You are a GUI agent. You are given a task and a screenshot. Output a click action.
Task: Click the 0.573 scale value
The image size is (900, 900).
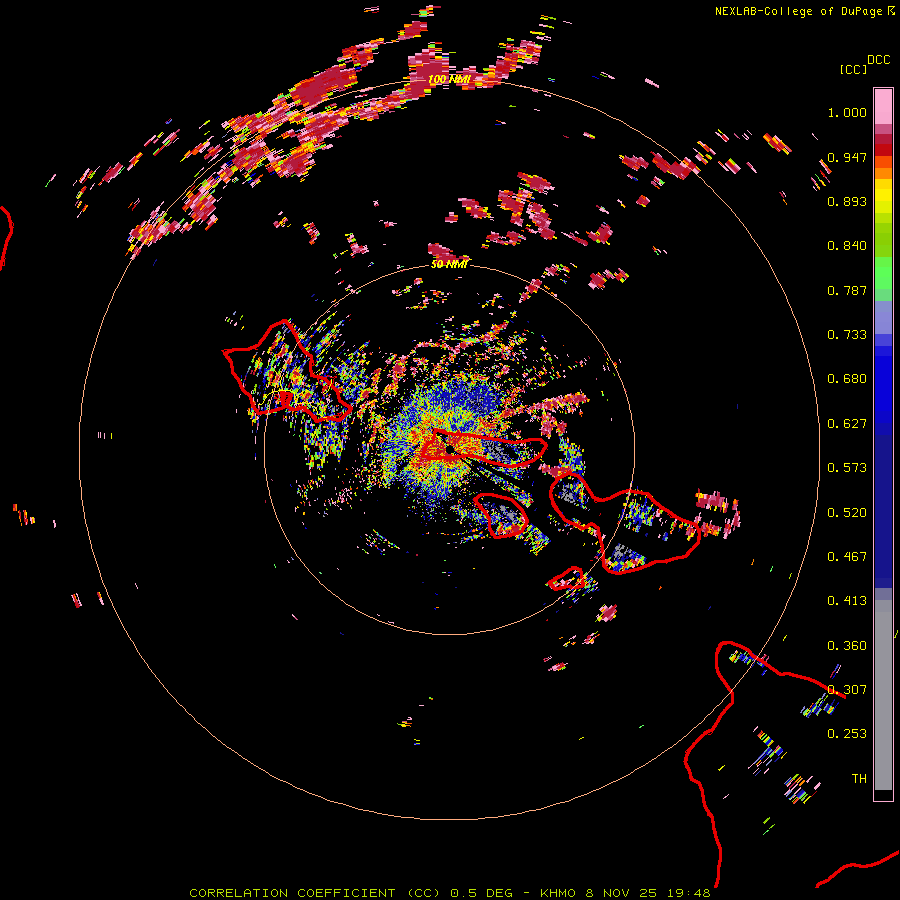[847, 468]
